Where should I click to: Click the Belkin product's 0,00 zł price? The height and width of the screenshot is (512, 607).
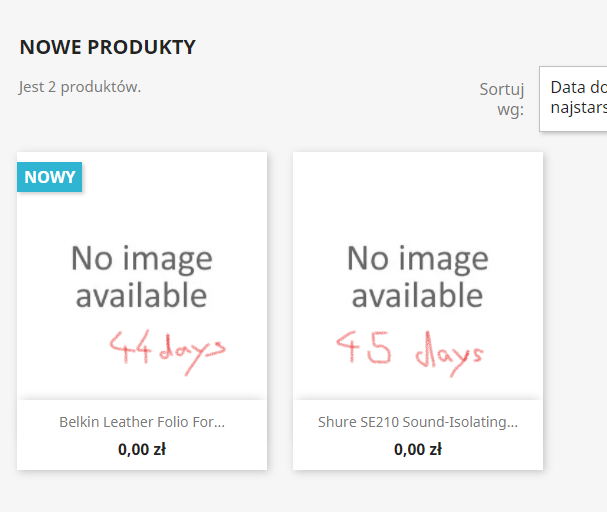click(141, 449)
